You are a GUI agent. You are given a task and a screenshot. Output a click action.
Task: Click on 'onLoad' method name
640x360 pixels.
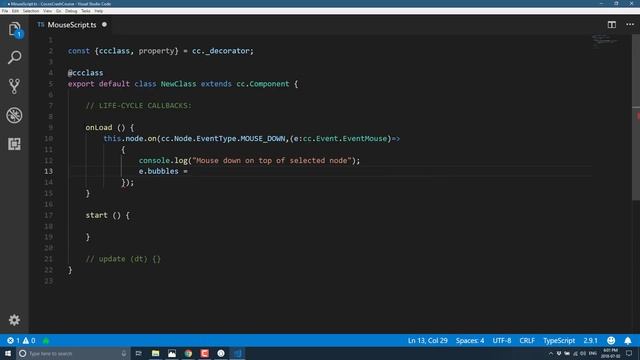(99, 127)
